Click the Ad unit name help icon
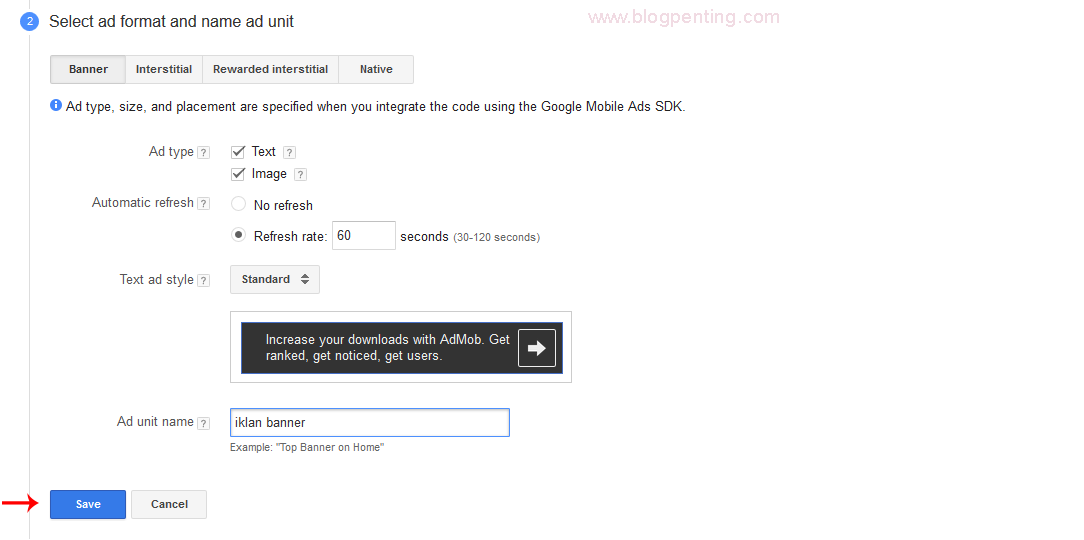This screenshot has height=540, width=1084. tap(204, 423)
